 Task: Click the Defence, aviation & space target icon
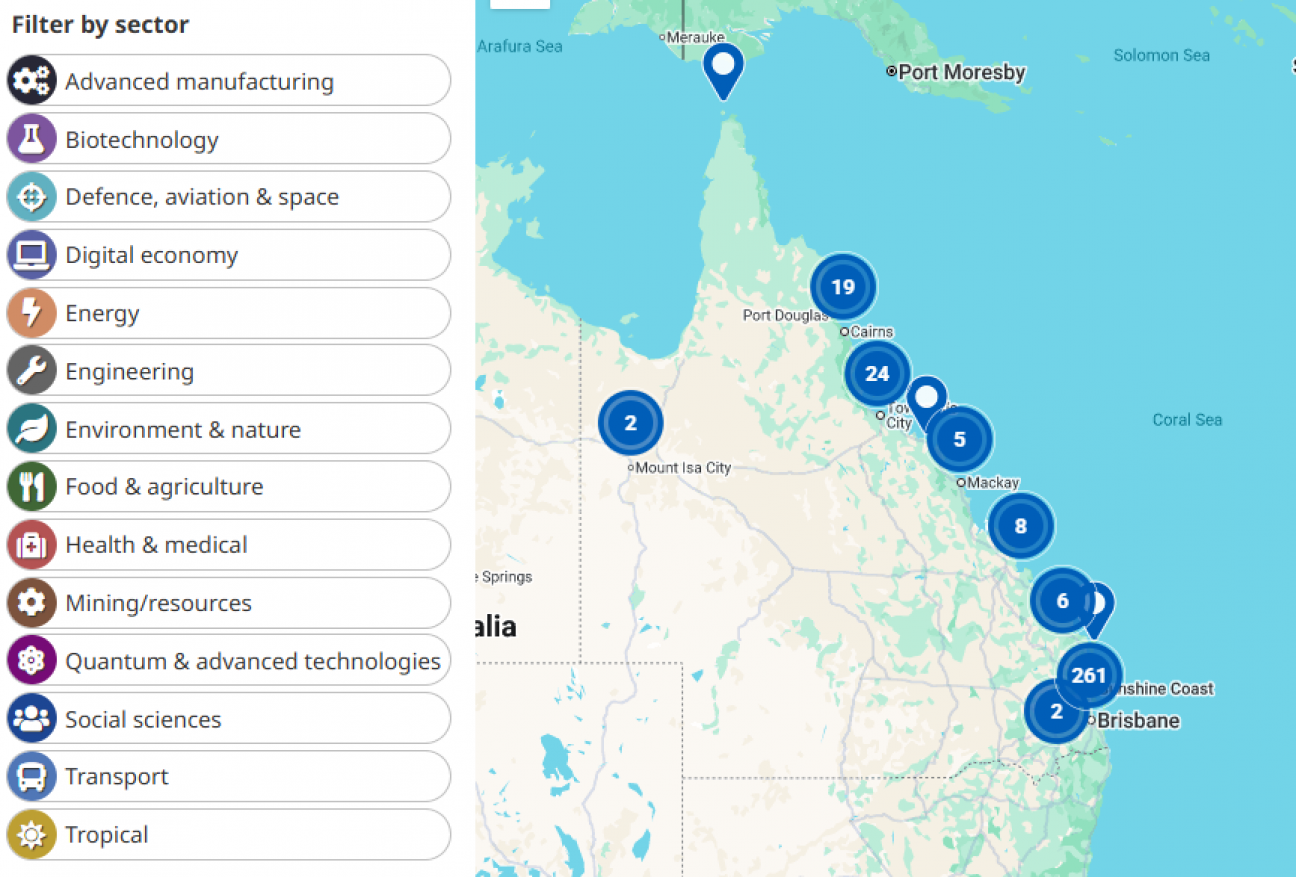[x=32, y=197]
